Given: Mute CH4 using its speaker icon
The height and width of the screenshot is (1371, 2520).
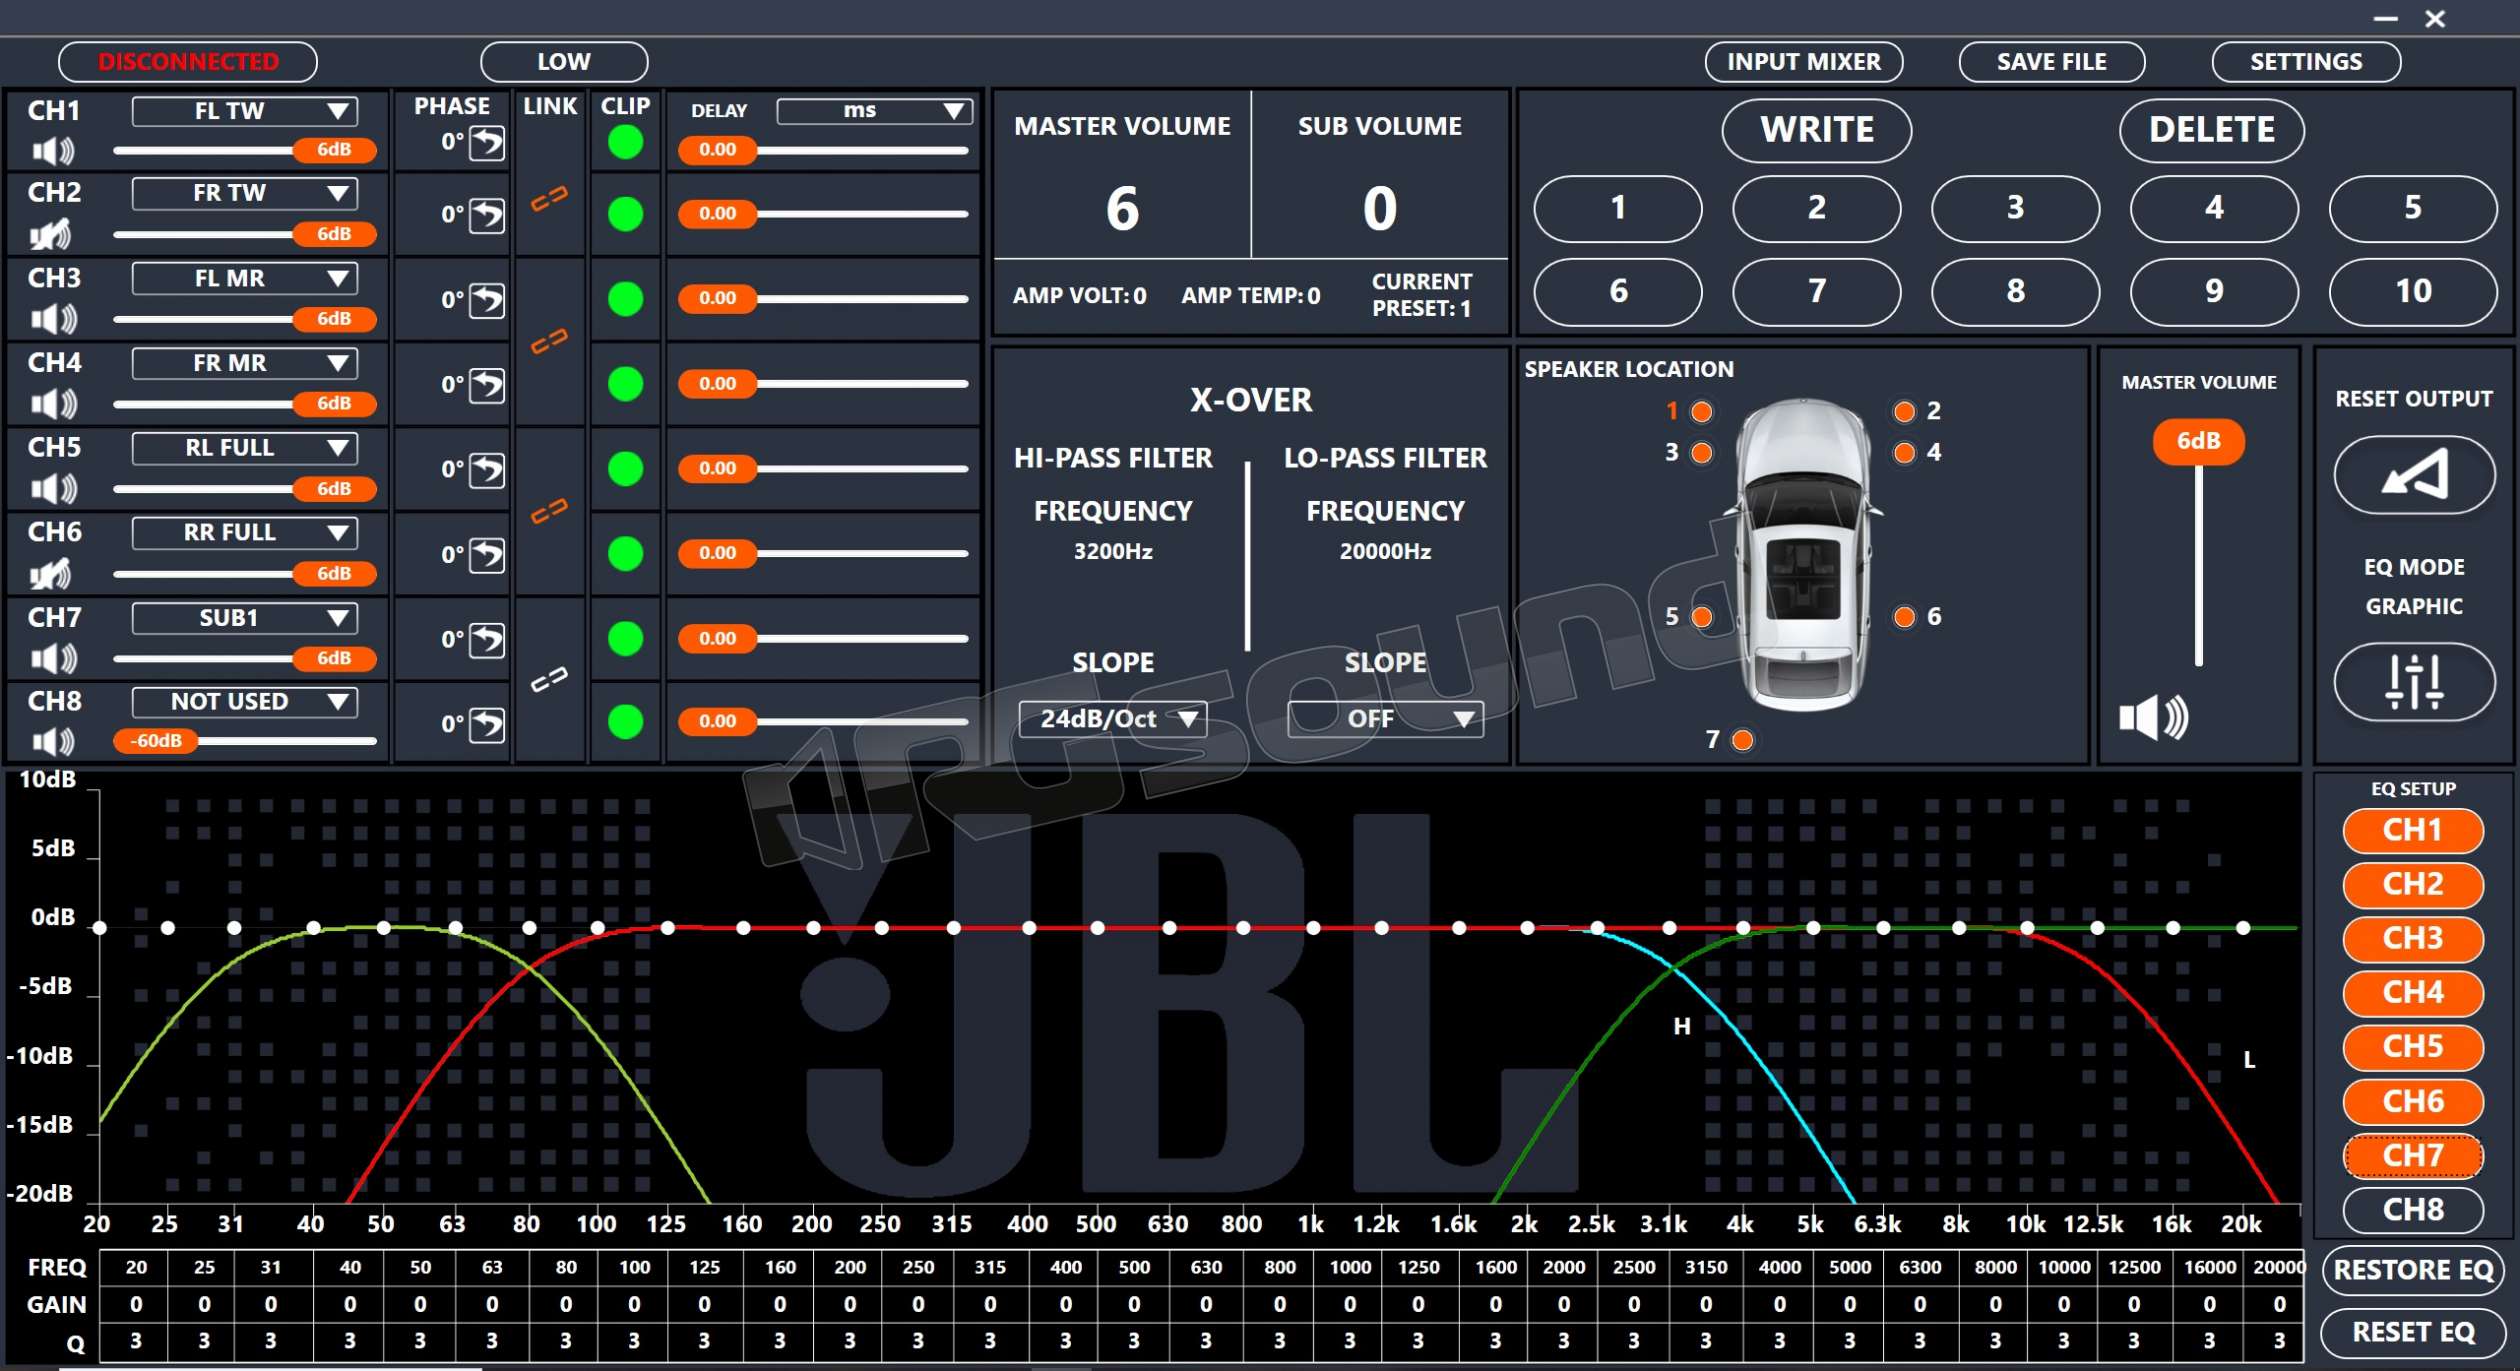Looking at the screenshot, I should click(52, 404).
